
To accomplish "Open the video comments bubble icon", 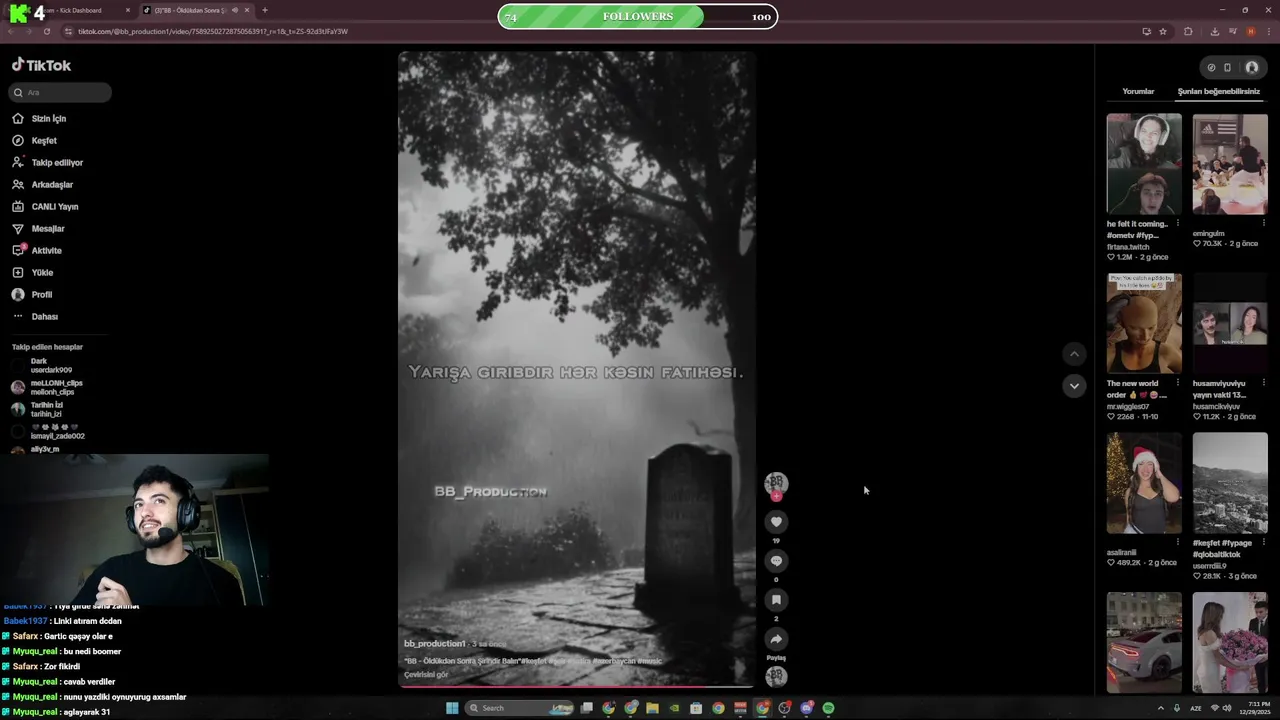I will (776, 561).
